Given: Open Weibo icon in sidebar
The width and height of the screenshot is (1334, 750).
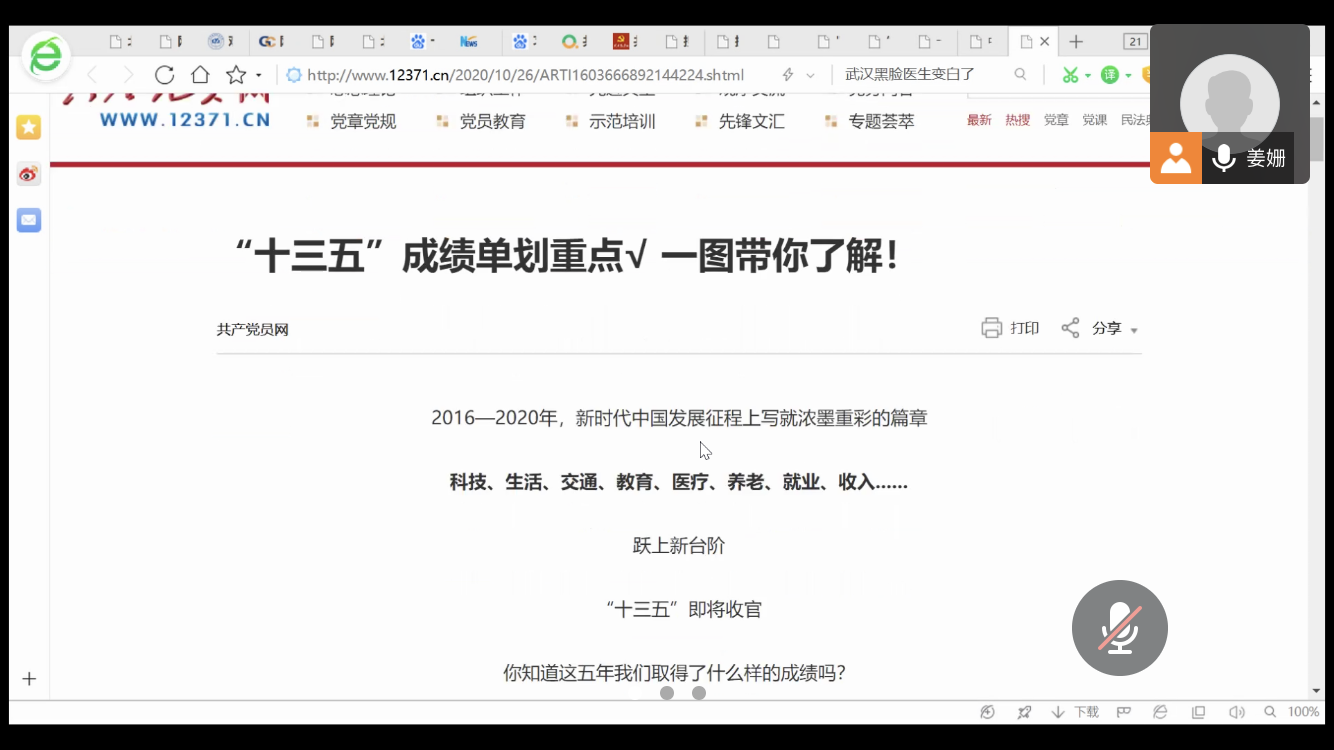Looking at the screenshot, I should pyautogui.click(x=29, y=174).
